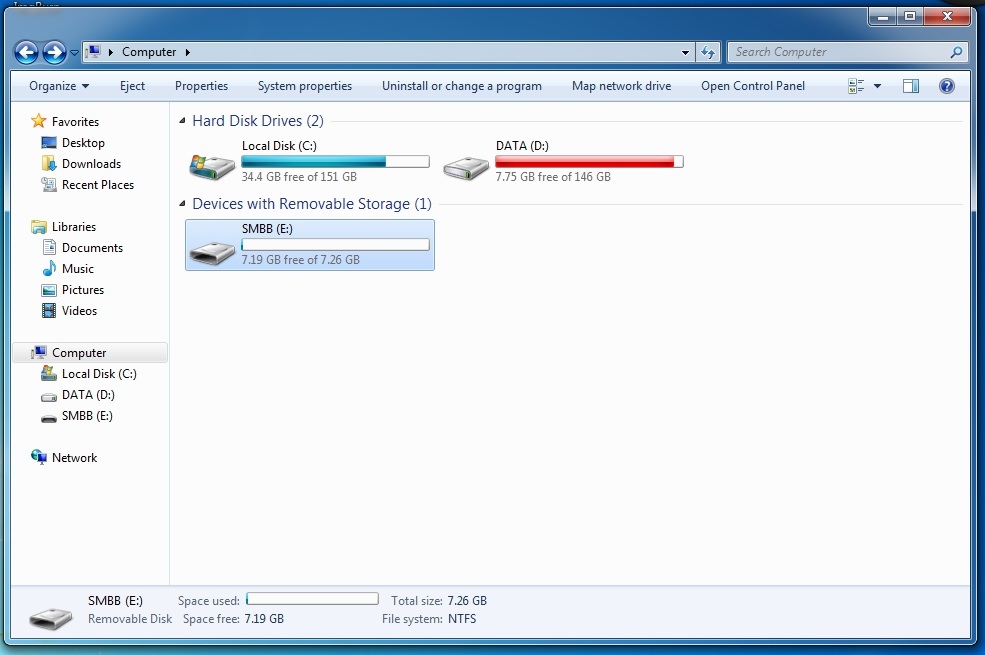The width and height of the screenshot is (985, 655).
Task: Go back with the Back arrow button
Action: pos(26,52)
